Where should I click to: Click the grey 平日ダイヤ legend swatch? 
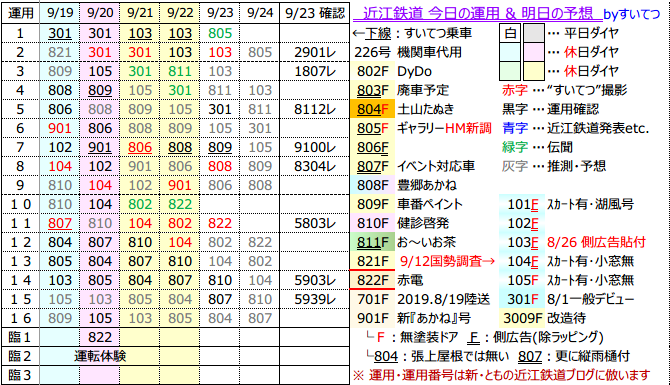[534, 33]
